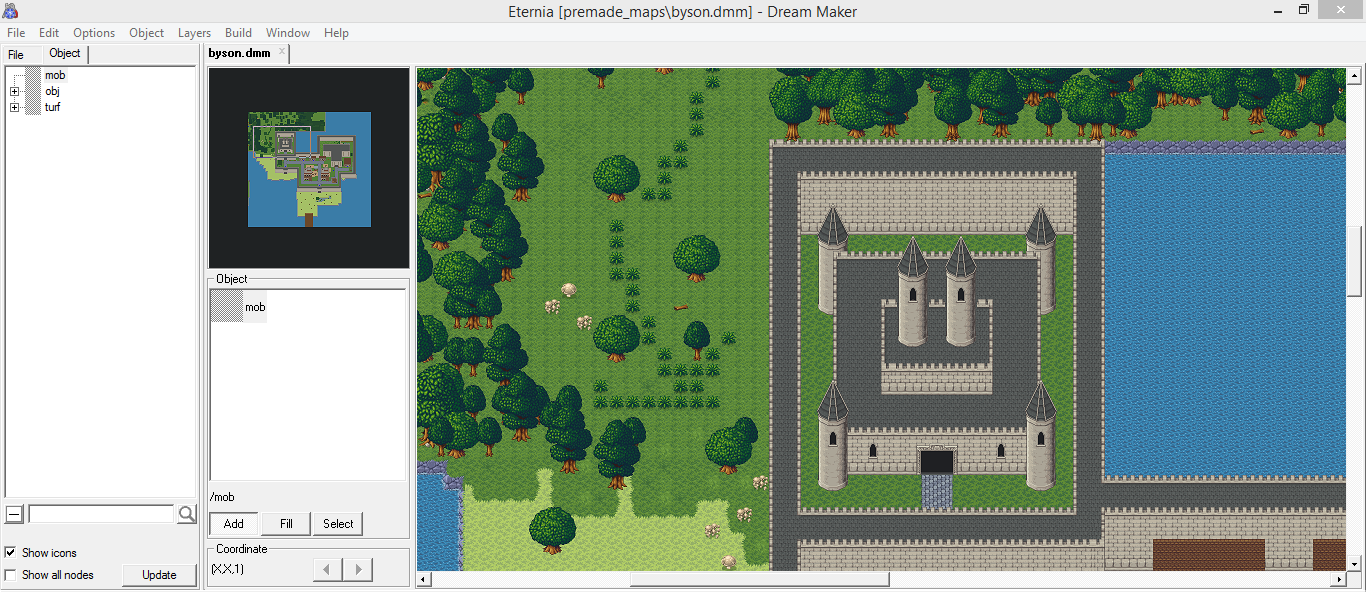Click the map vertical scrollbar thumb
1366x592 pixels.
(x=1354, y=262)
